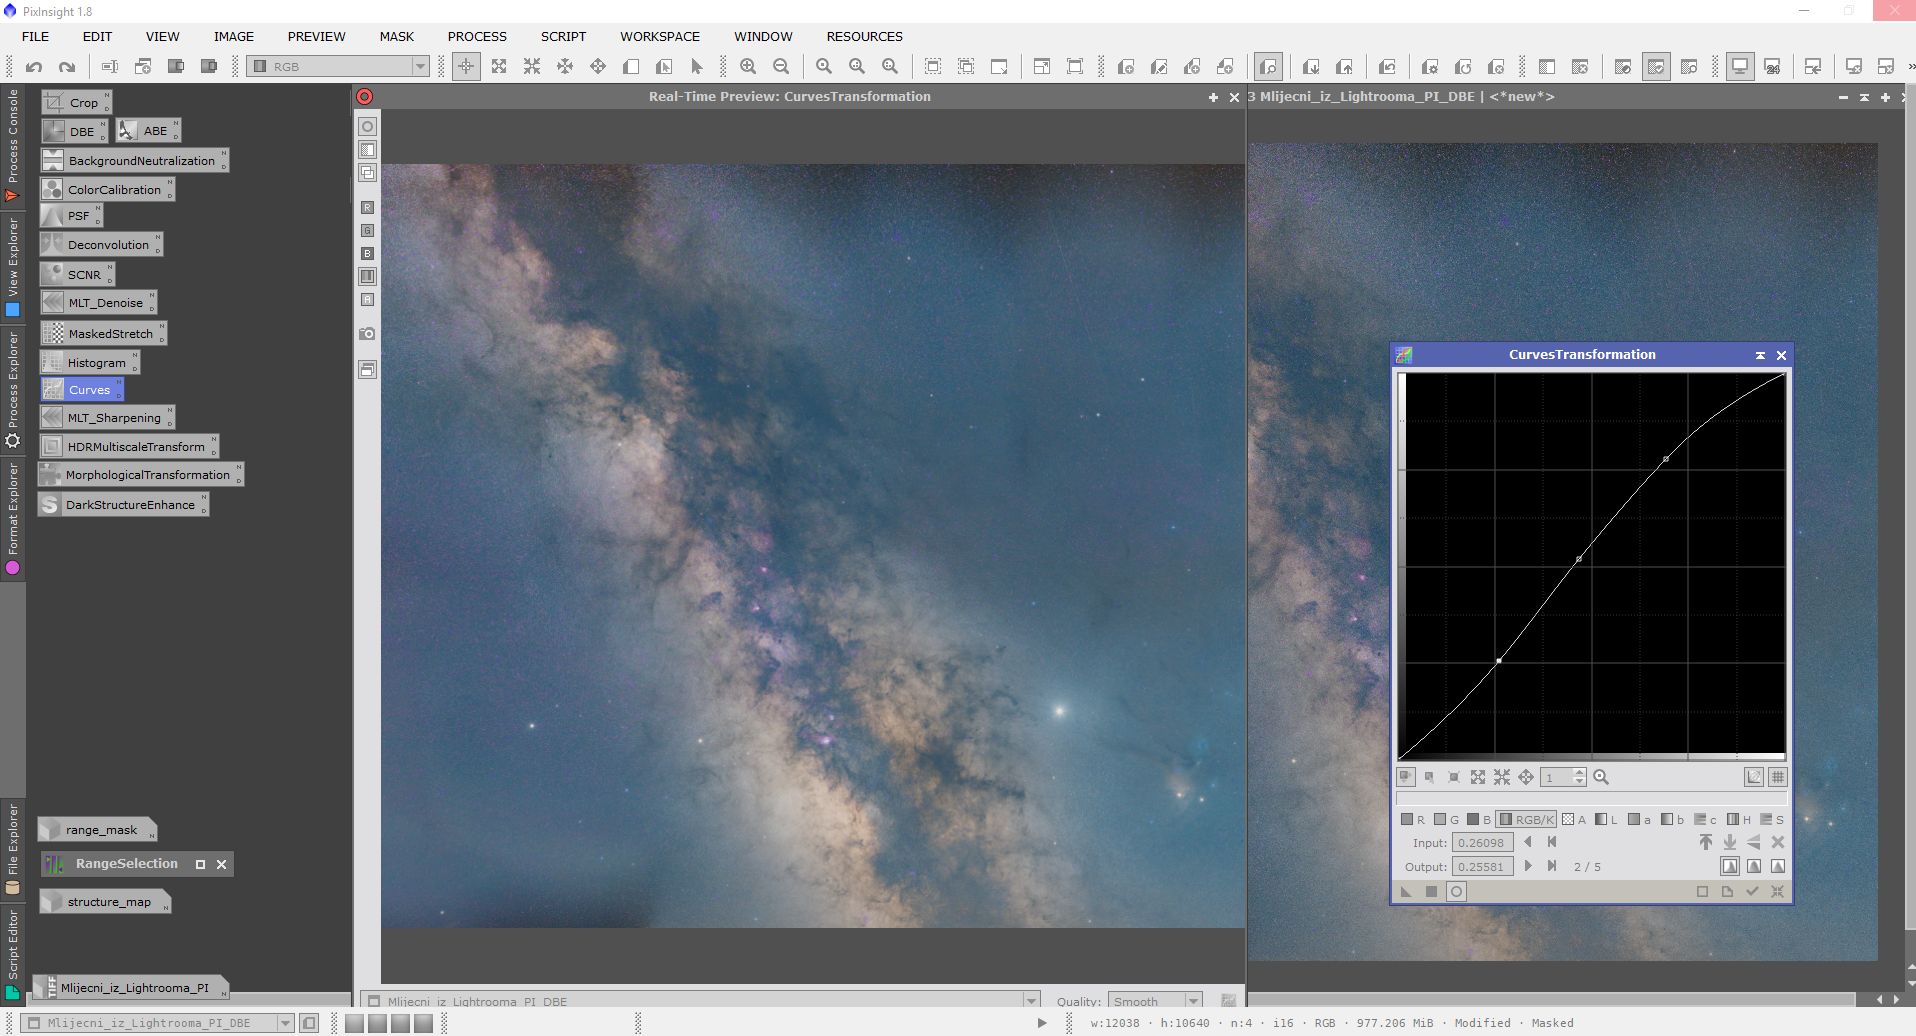1916x1036 pixels.
Task: Expand the Mlijecni_iz_Lightrooma_PI_DBE view selector
Action: tap(285, 1023)
